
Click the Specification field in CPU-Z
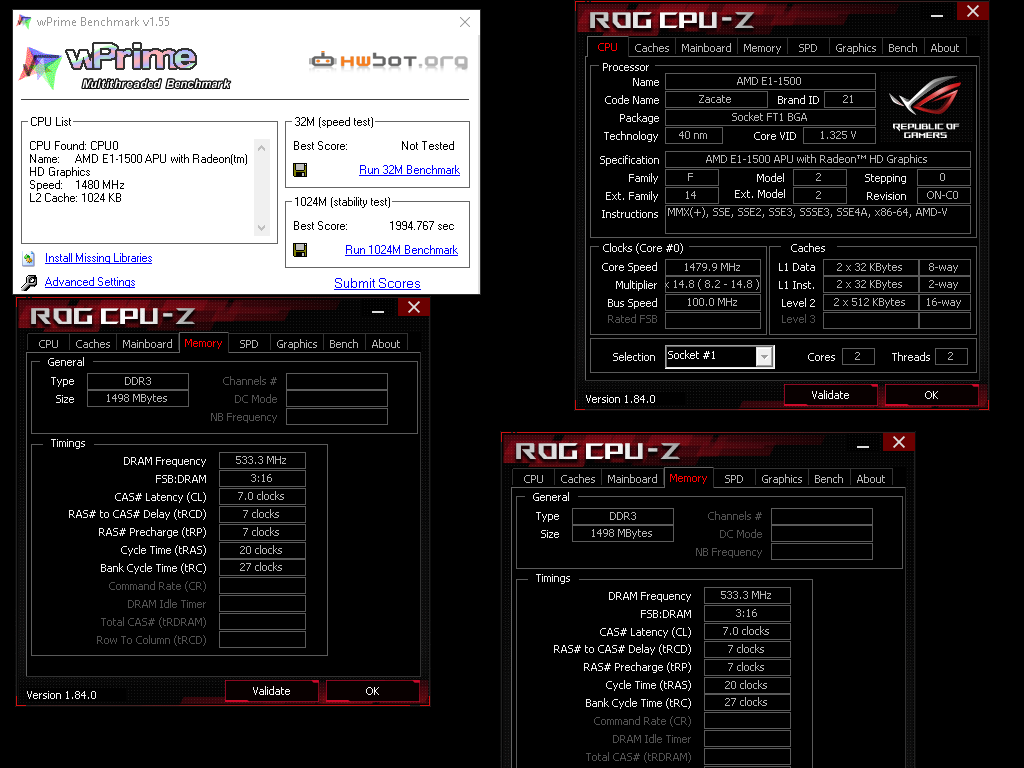818,159
